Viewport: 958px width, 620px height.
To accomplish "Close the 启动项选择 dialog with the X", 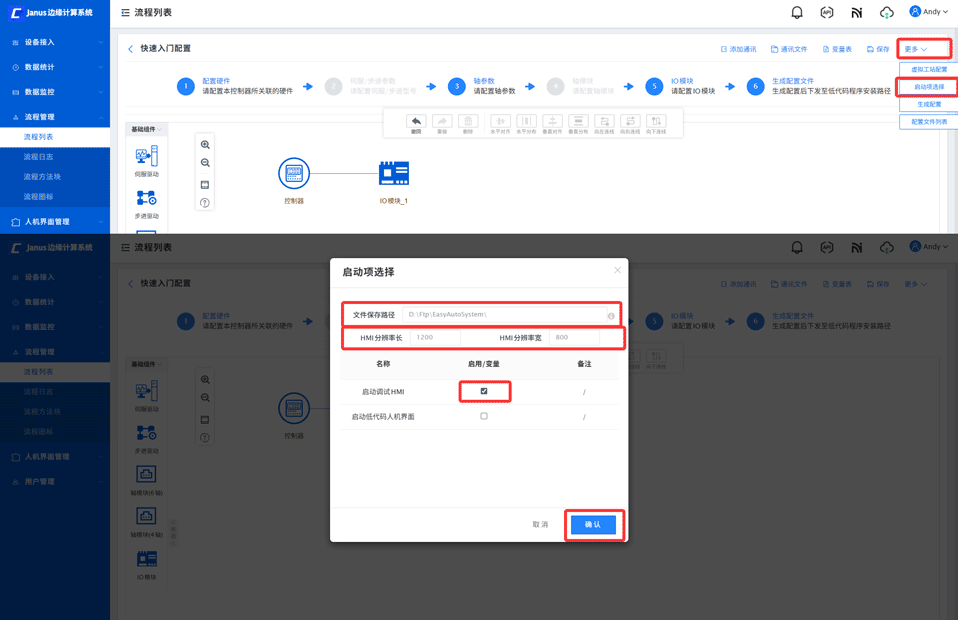I will click(x=617, y=270).
